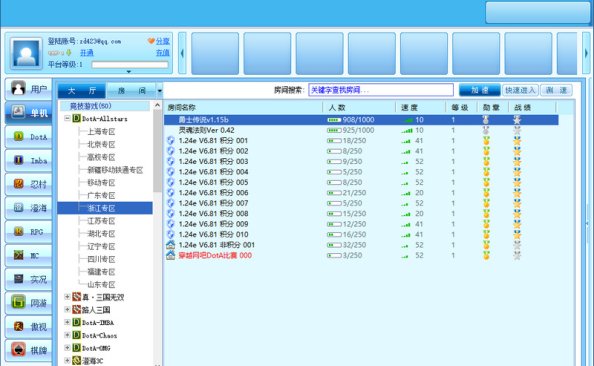The width and height of the screenshot is (594, 366).
Task: Click the 房间搜索 keyword input field
Action: click(381, 90)
